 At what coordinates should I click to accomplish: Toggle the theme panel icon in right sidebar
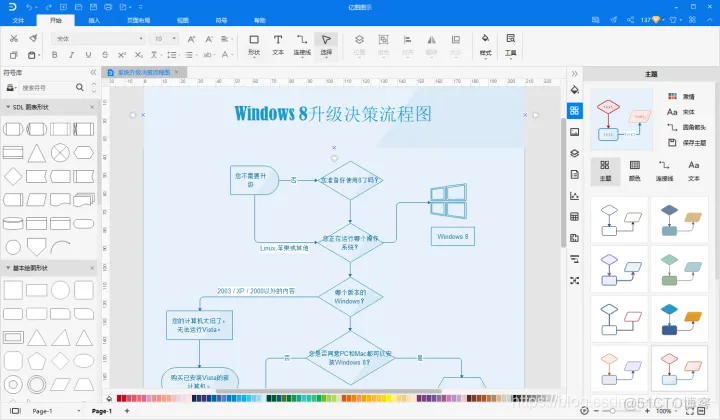574,111
